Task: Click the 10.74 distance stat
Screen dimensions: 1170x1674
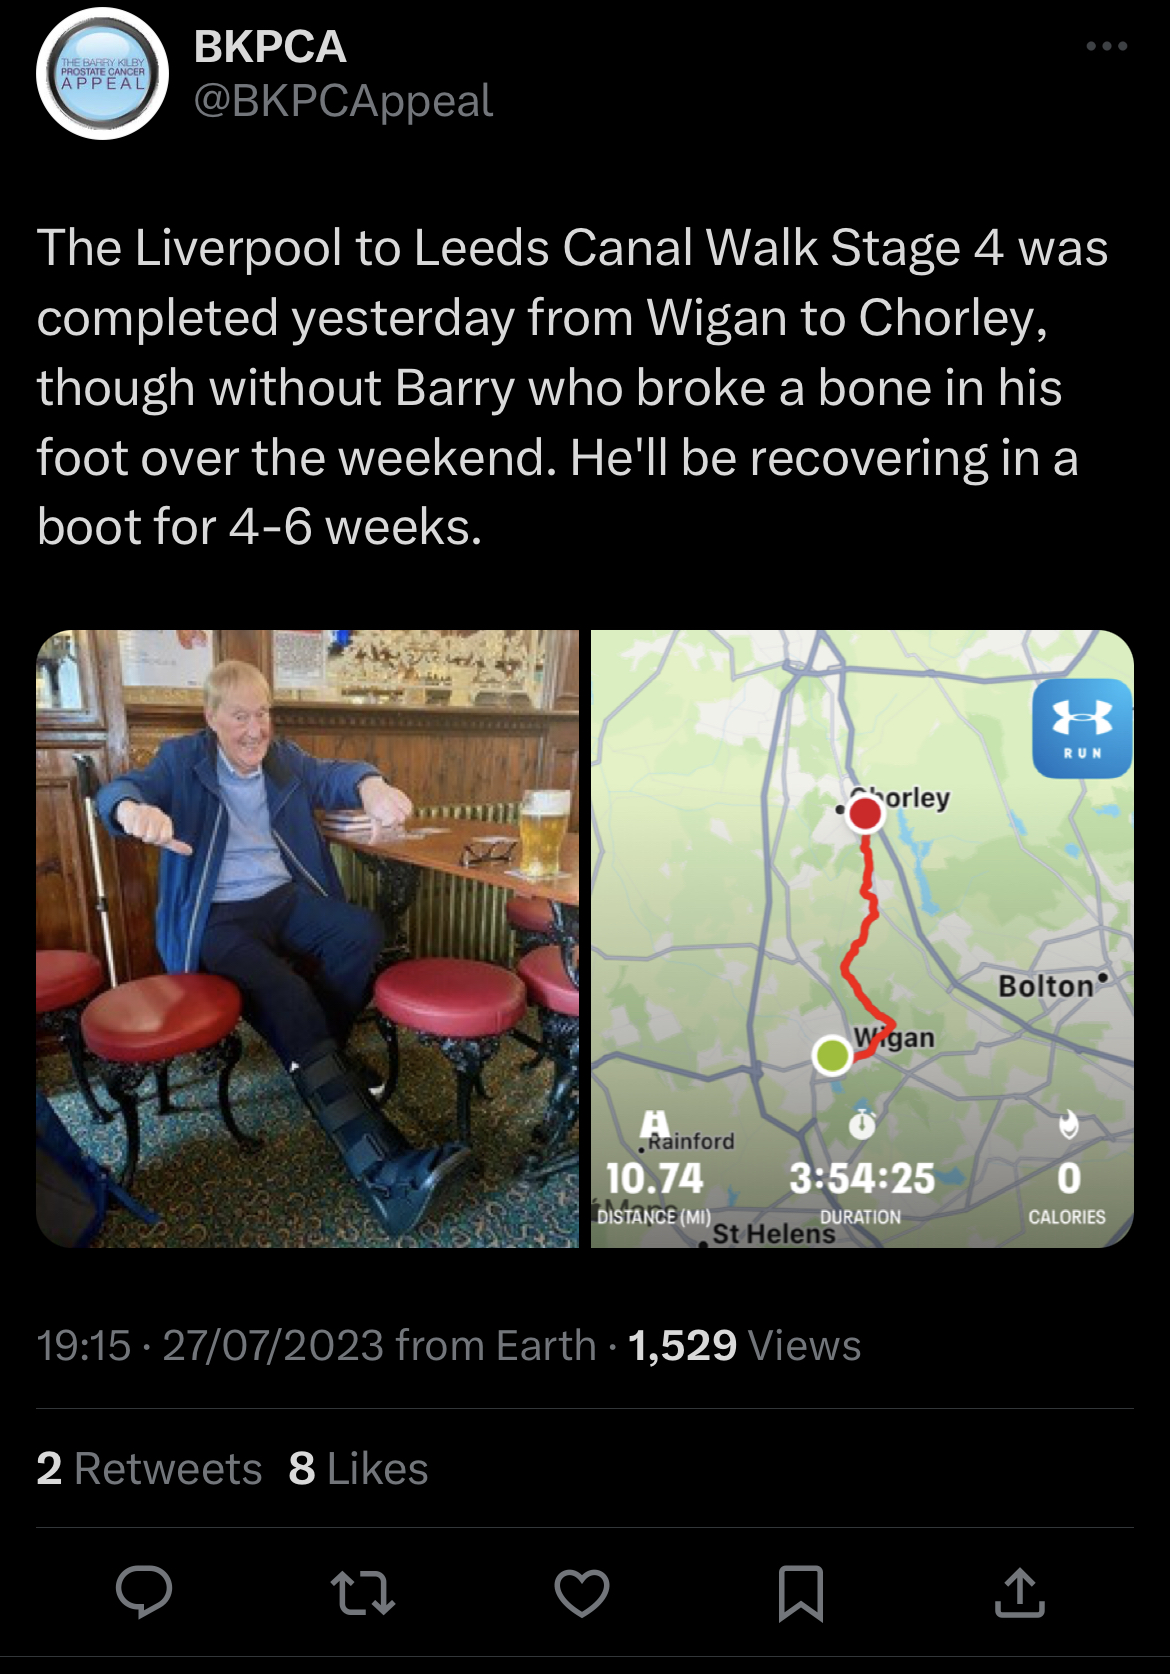Action: click(x=655, y=1179)
